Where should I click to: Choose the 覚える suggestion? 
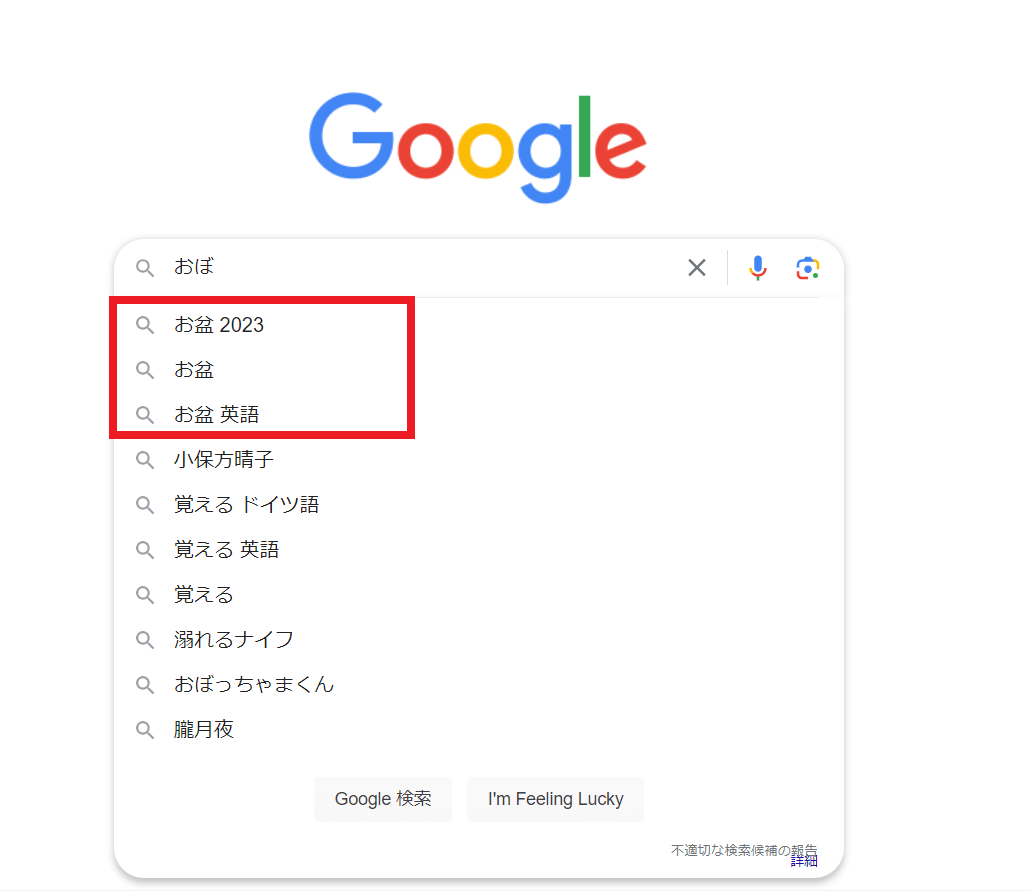click(204, 595)
